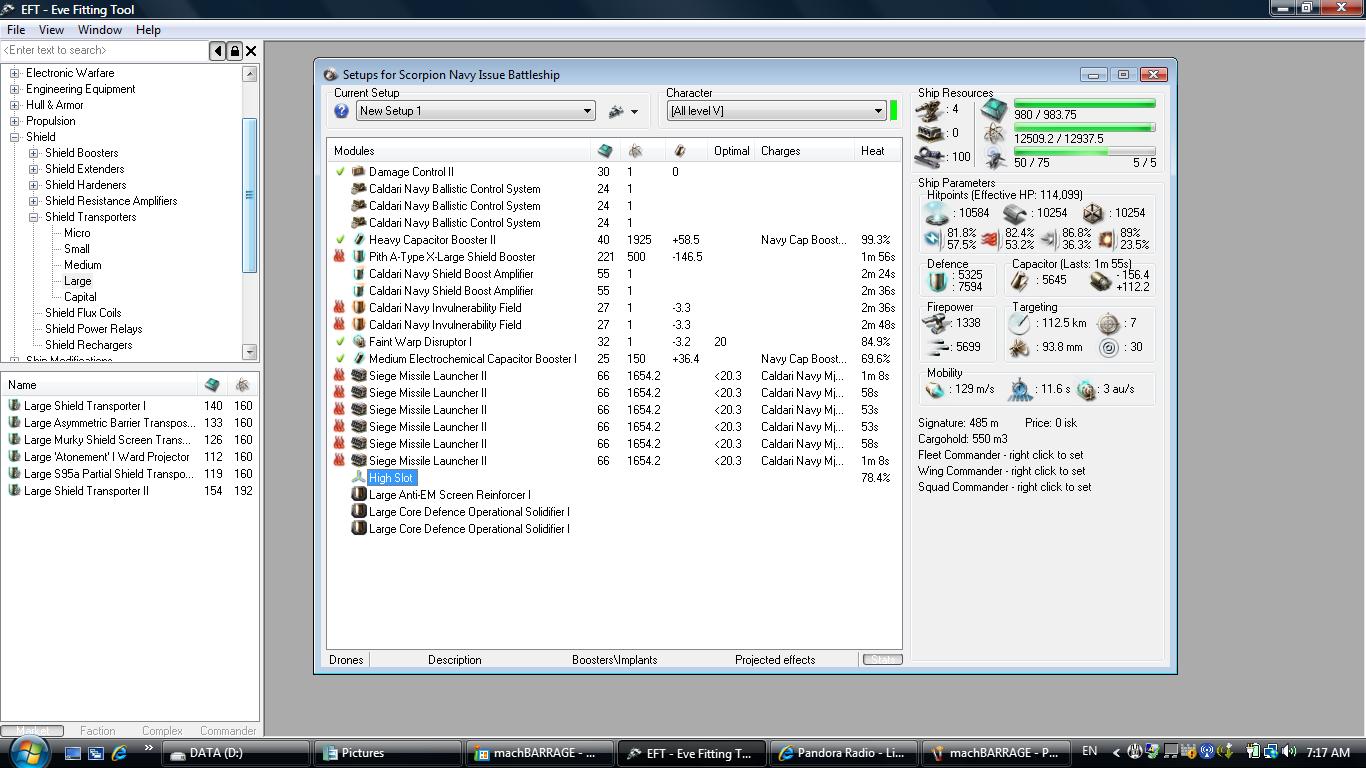The height and width of the screenshot is (768, 1366).
Task: Click the speed icon showing 129 m/s
Action: click(935, 389)
